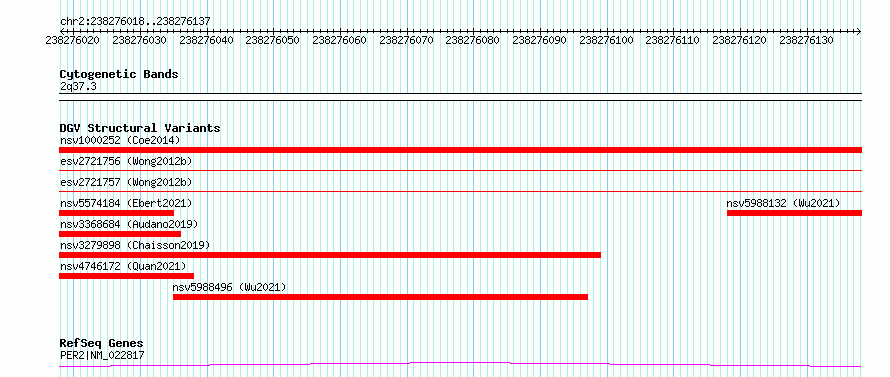Screen dimensions: 890x377
Task: Open the PER2|NM_022817 gene label
Action: coord(102,355)
